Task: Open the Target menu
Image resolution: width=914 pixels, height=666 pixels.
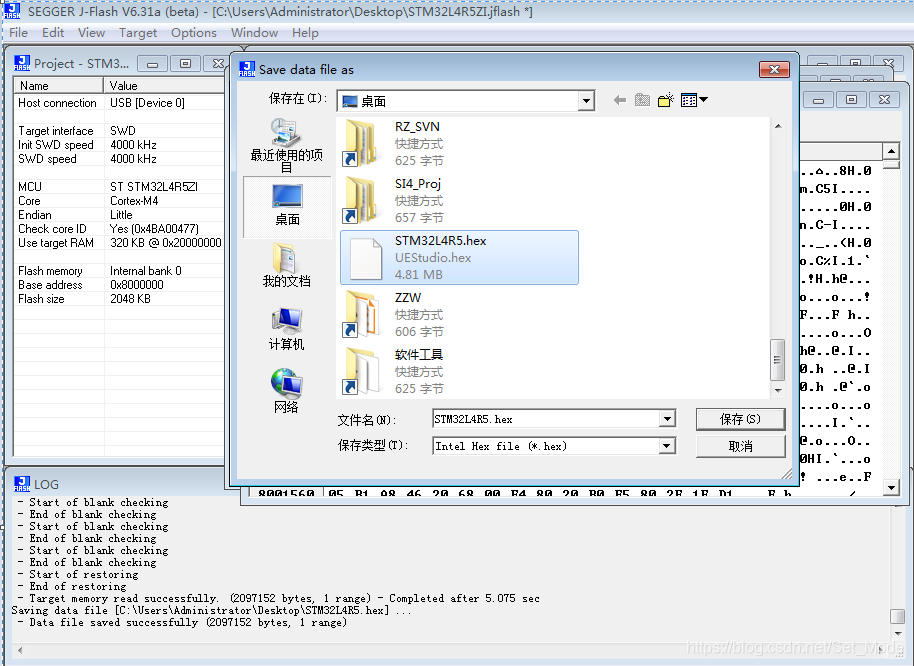Action: coord(138,33)
